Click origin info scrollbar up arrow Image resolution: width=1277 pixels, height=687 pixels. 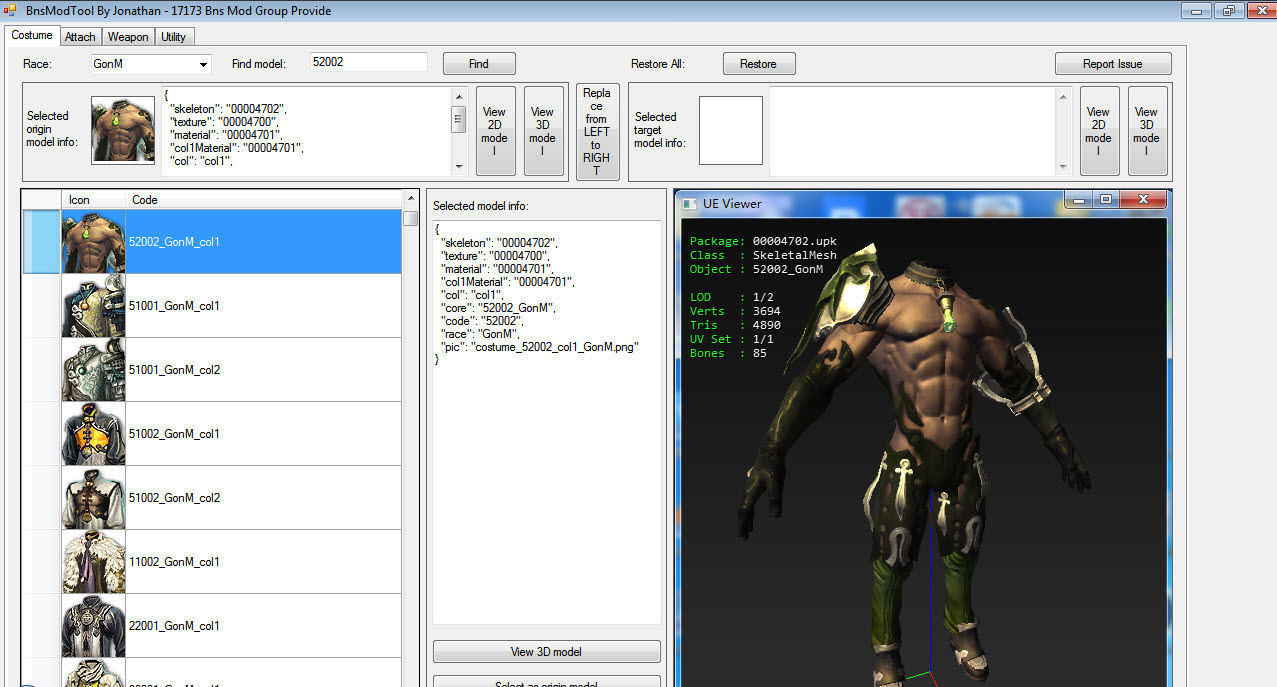459,95
